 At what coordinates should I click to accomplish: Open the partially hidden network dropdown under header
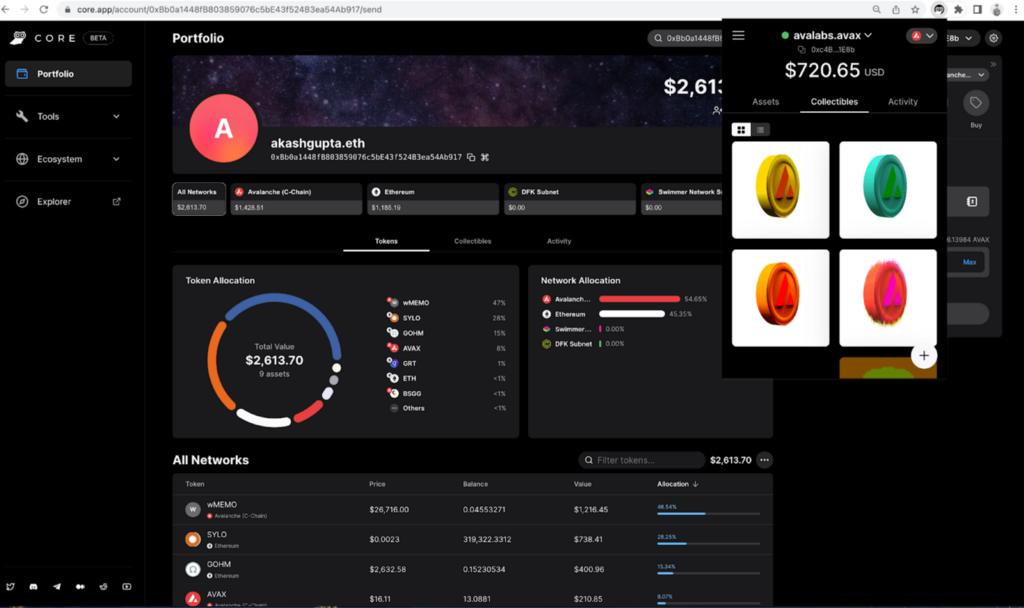[967, 75]
